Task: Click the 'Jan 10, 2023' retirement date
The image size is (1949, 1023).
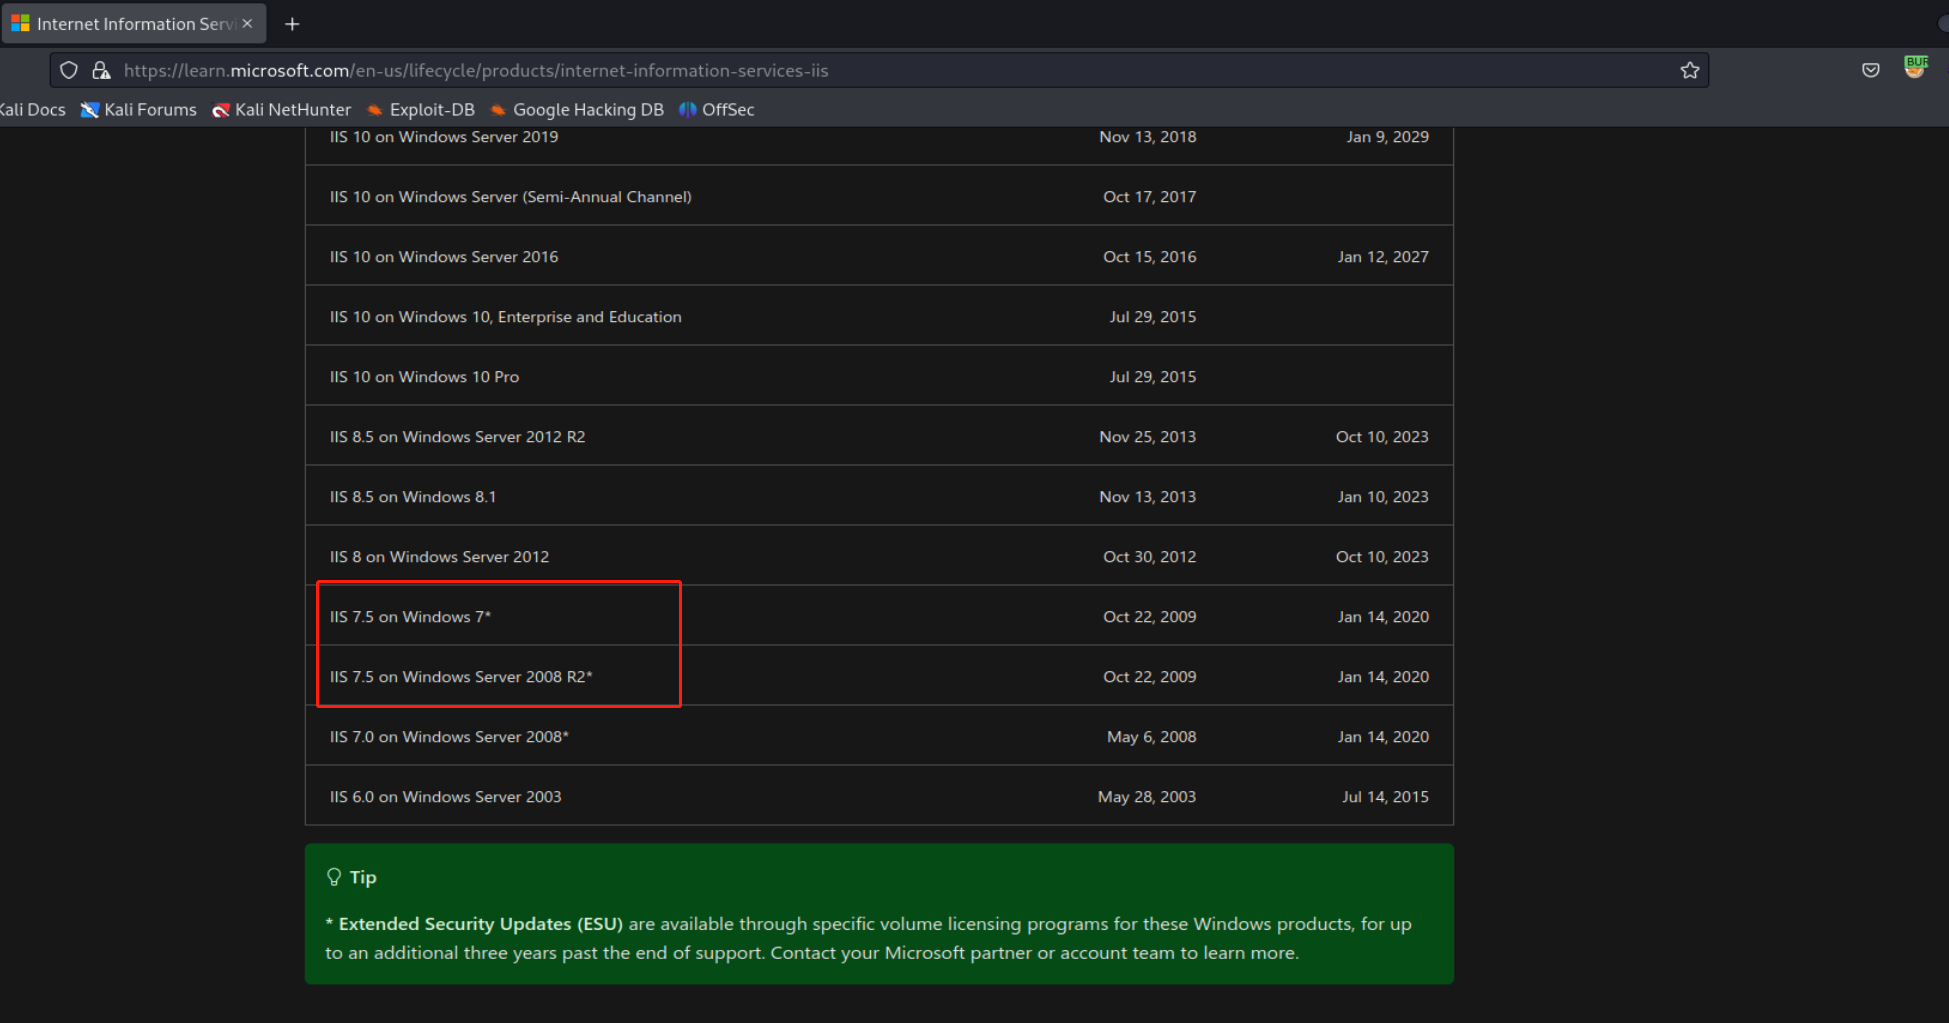Action: tap(1383, 497)
